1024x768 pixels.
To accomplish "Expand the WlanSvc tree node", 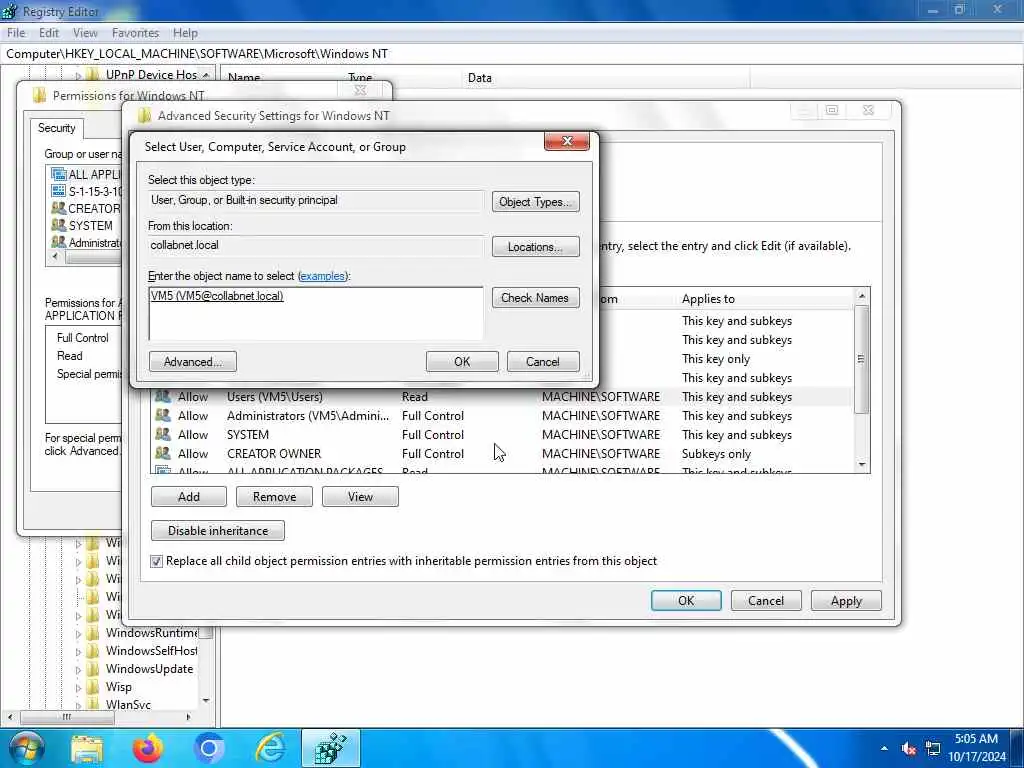I will pos(78,705).
